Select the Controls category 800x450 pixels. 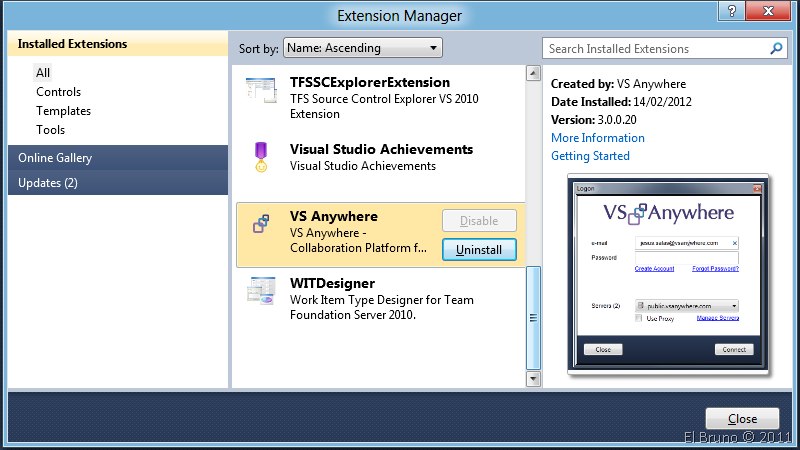[58, 92]
